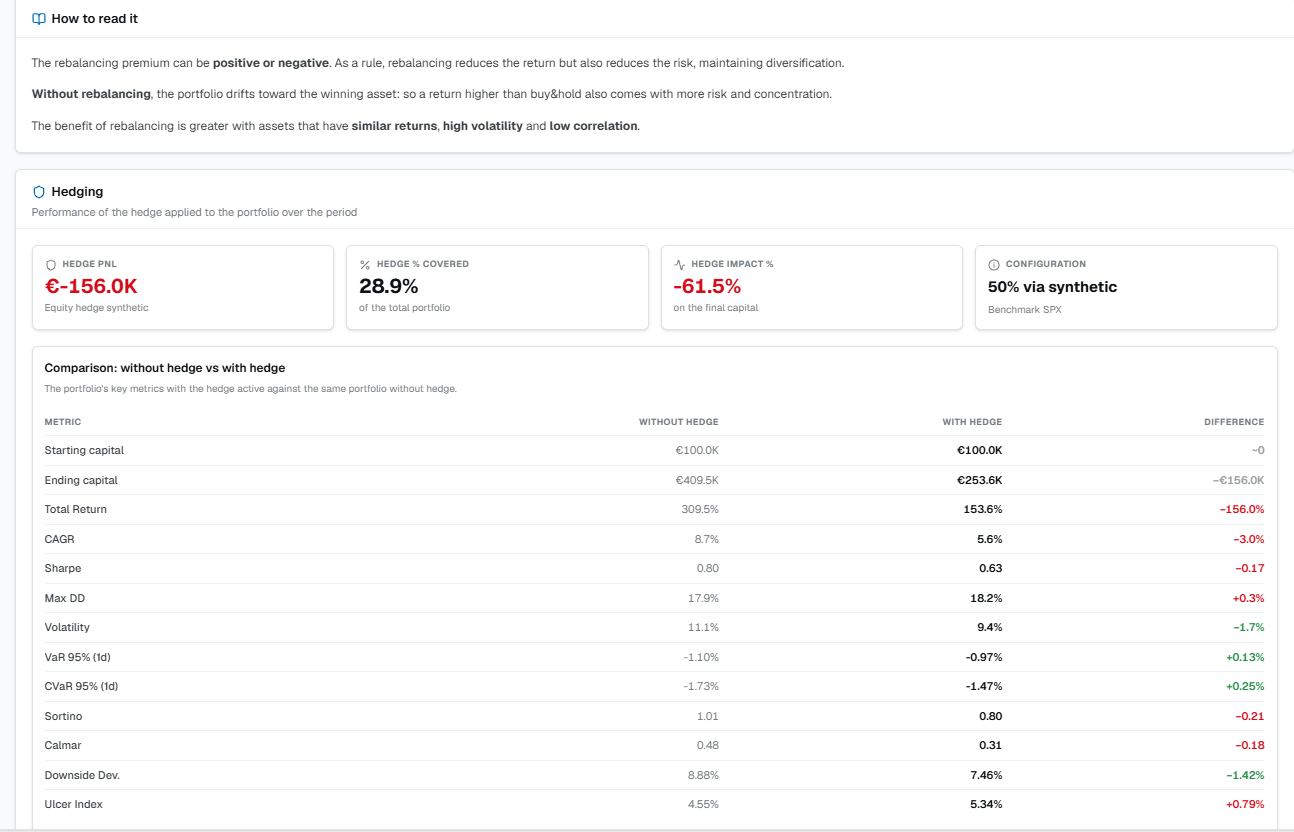Viewport: 1294px width, 832px height.
Task: Click the Calmar row label
Action: [63, 745]
